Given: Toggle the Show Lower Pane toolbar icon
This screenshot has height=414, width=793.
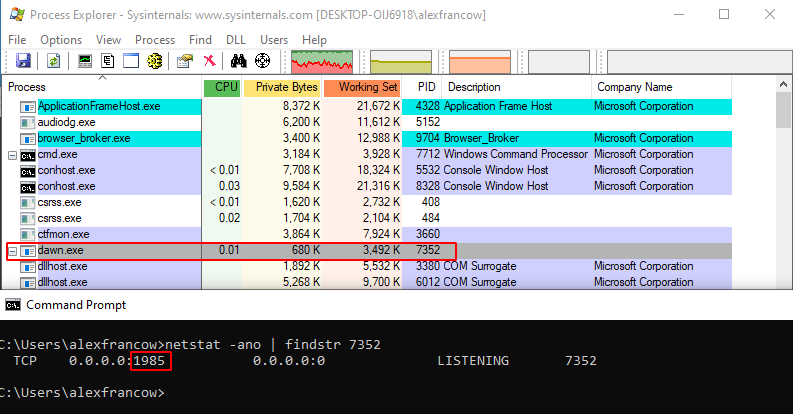Looking at the screenshot, I should click(131, 61).
